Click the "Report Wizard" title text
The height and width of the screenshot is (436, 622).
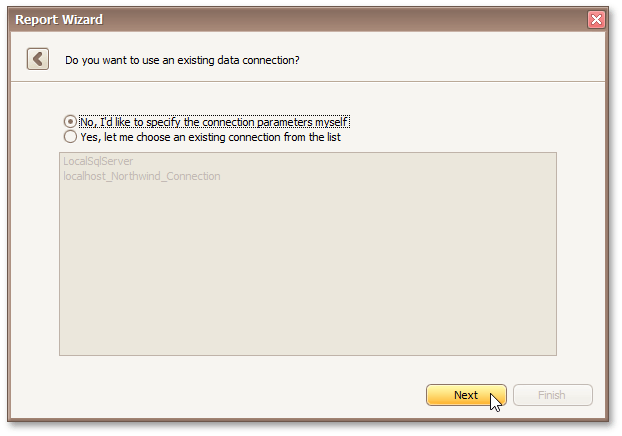point(58,19)
